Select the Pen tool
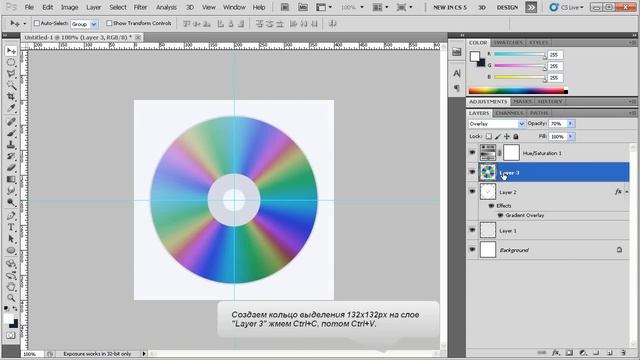The image size is (640, 360). 11,216
